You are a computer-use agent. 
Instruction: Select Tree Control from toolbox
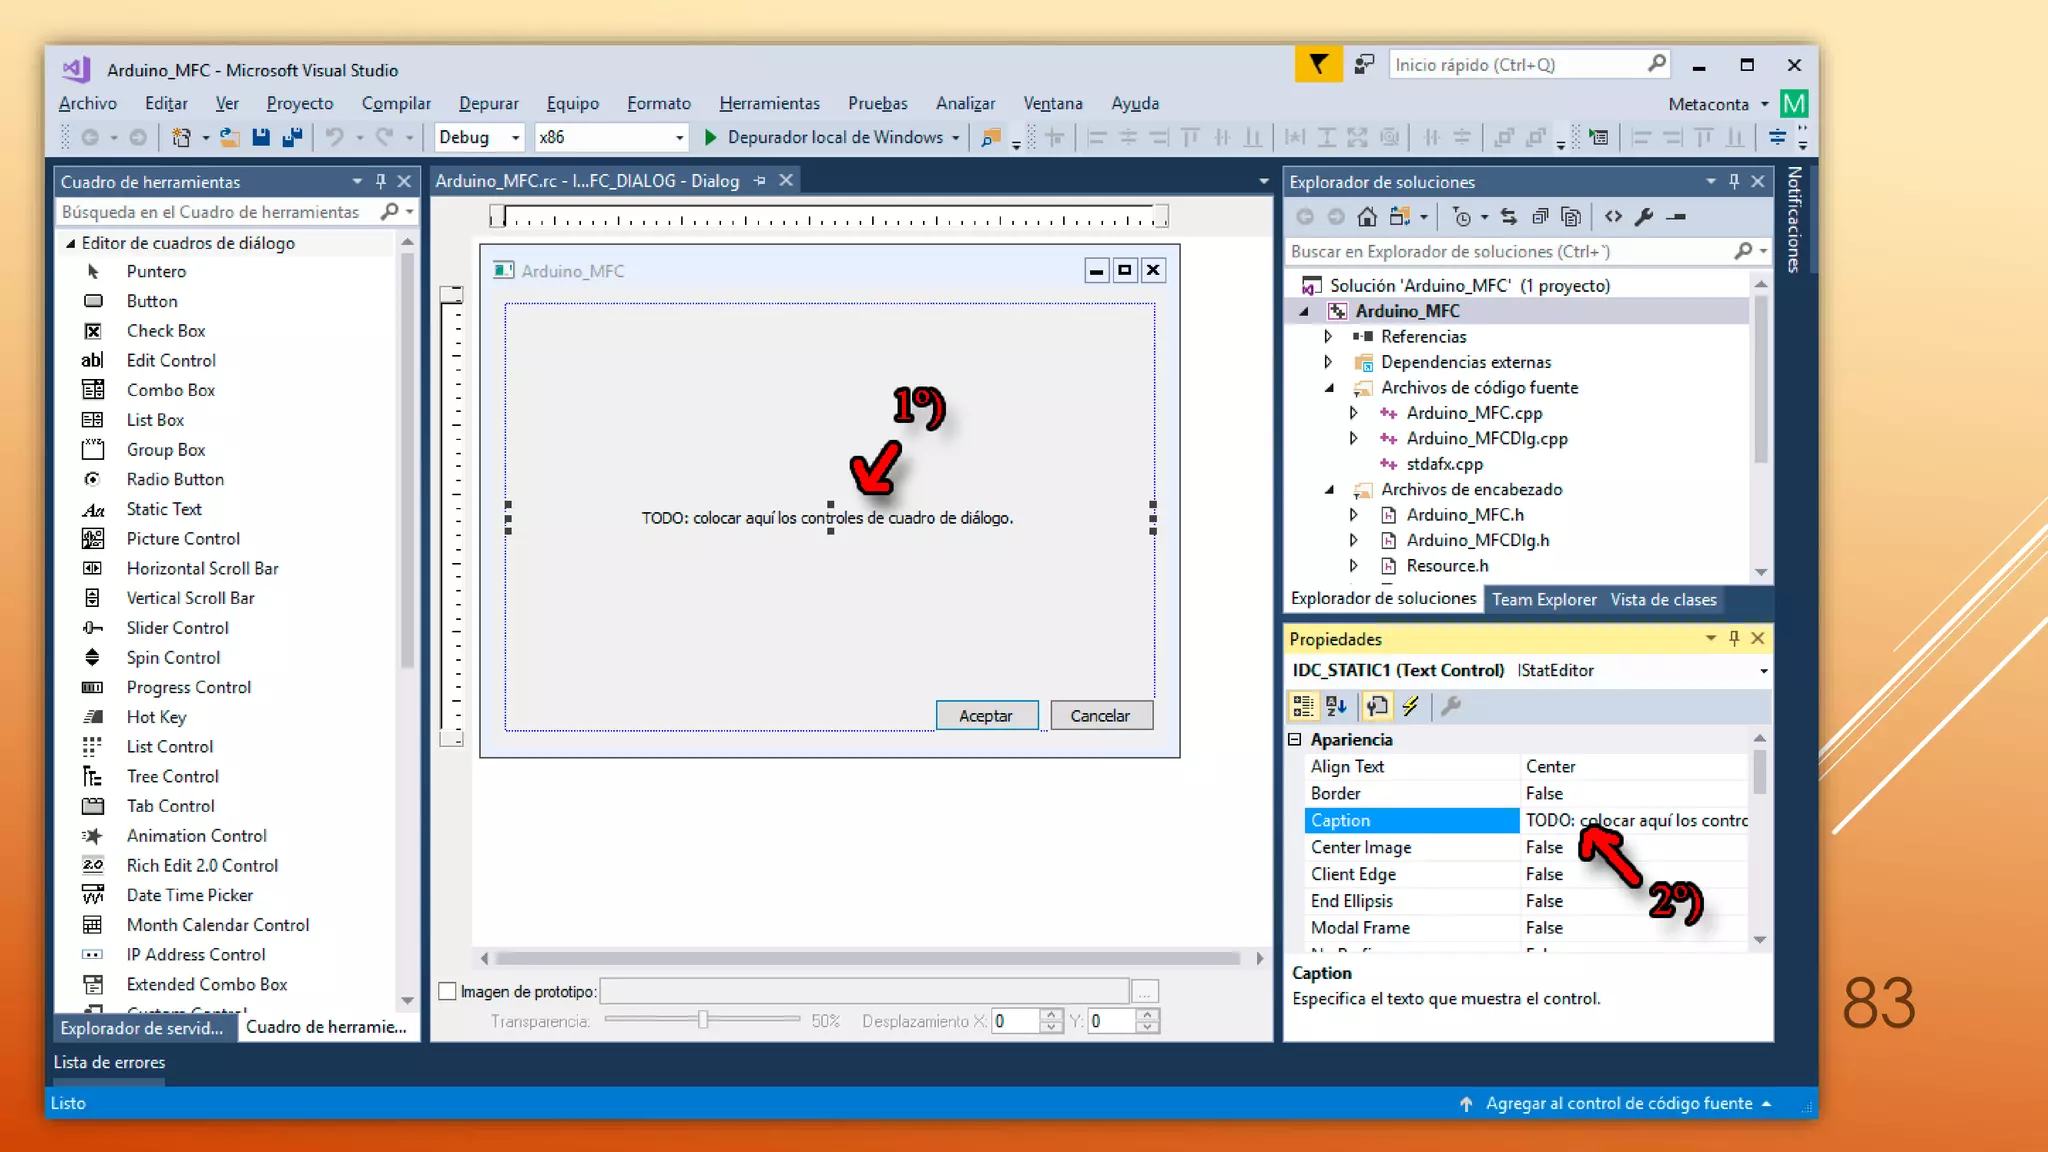(172, 776)
